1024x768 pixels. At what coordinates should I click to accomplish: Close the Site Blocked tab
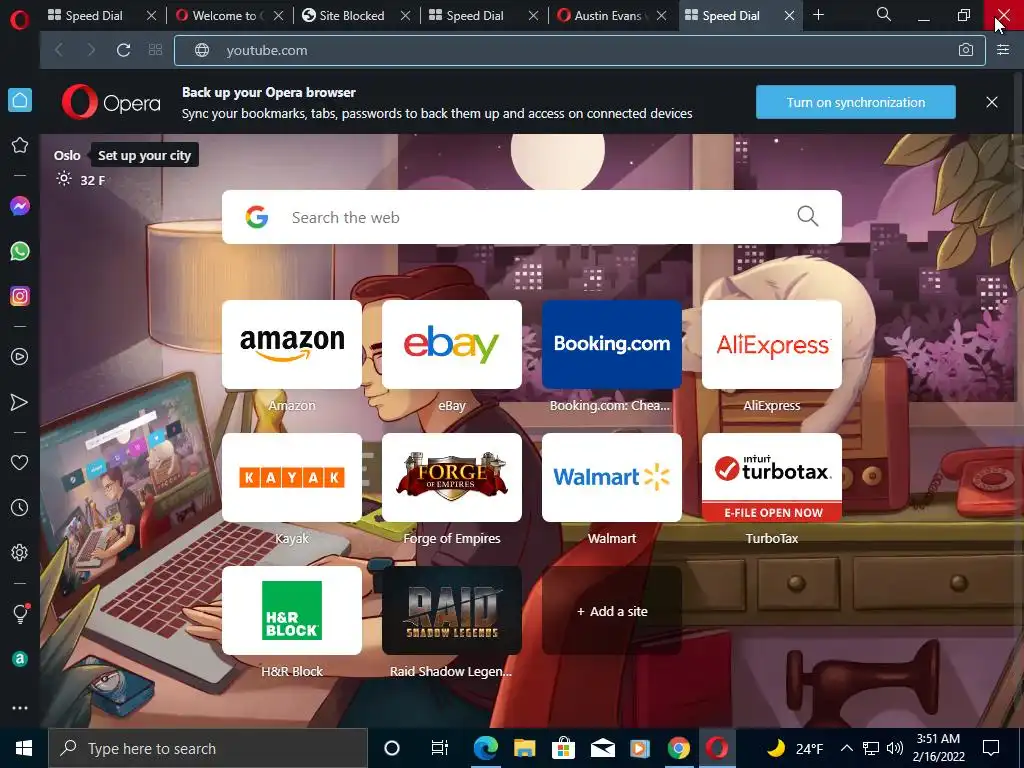406,16
